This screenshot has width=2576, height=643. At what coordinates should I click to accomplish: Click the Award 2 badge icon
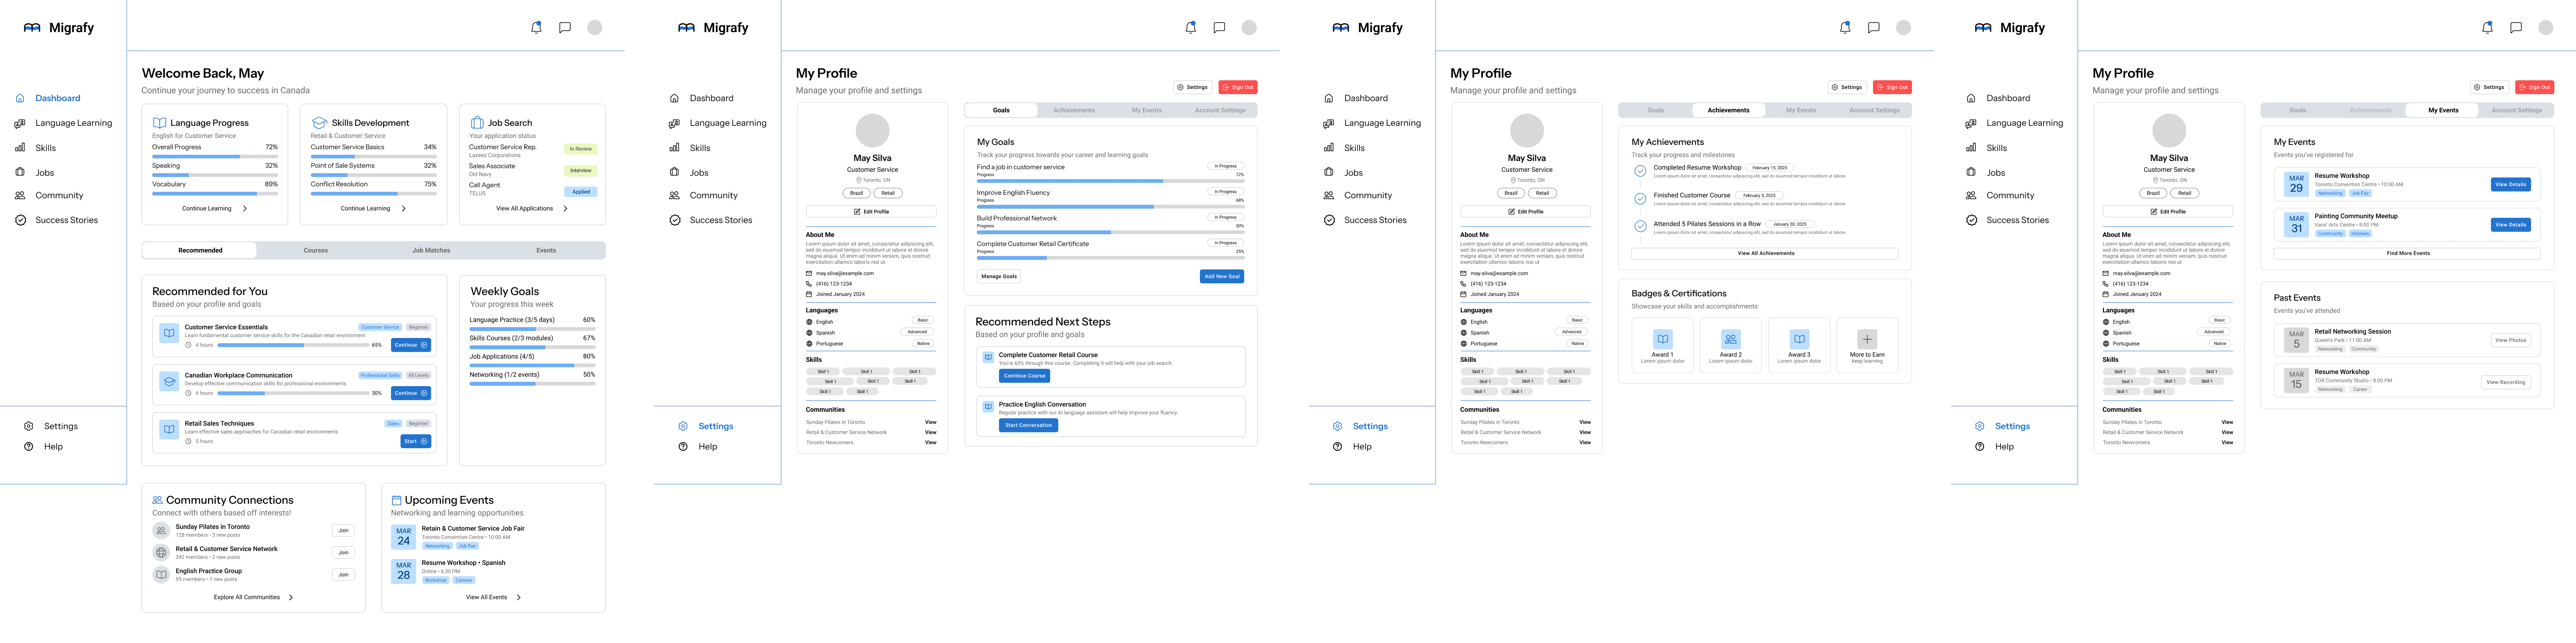click(x=1731, y=339)
